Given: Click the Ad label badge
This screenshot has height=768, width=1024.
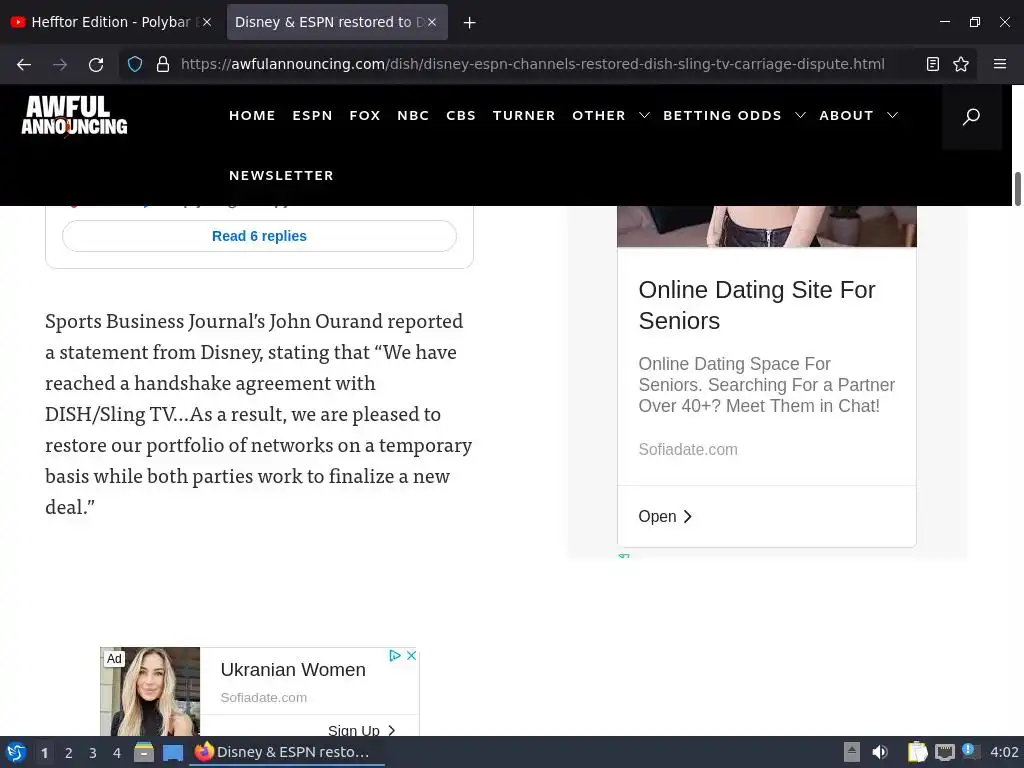Looking at the screenshot, I should coord(114,658).
